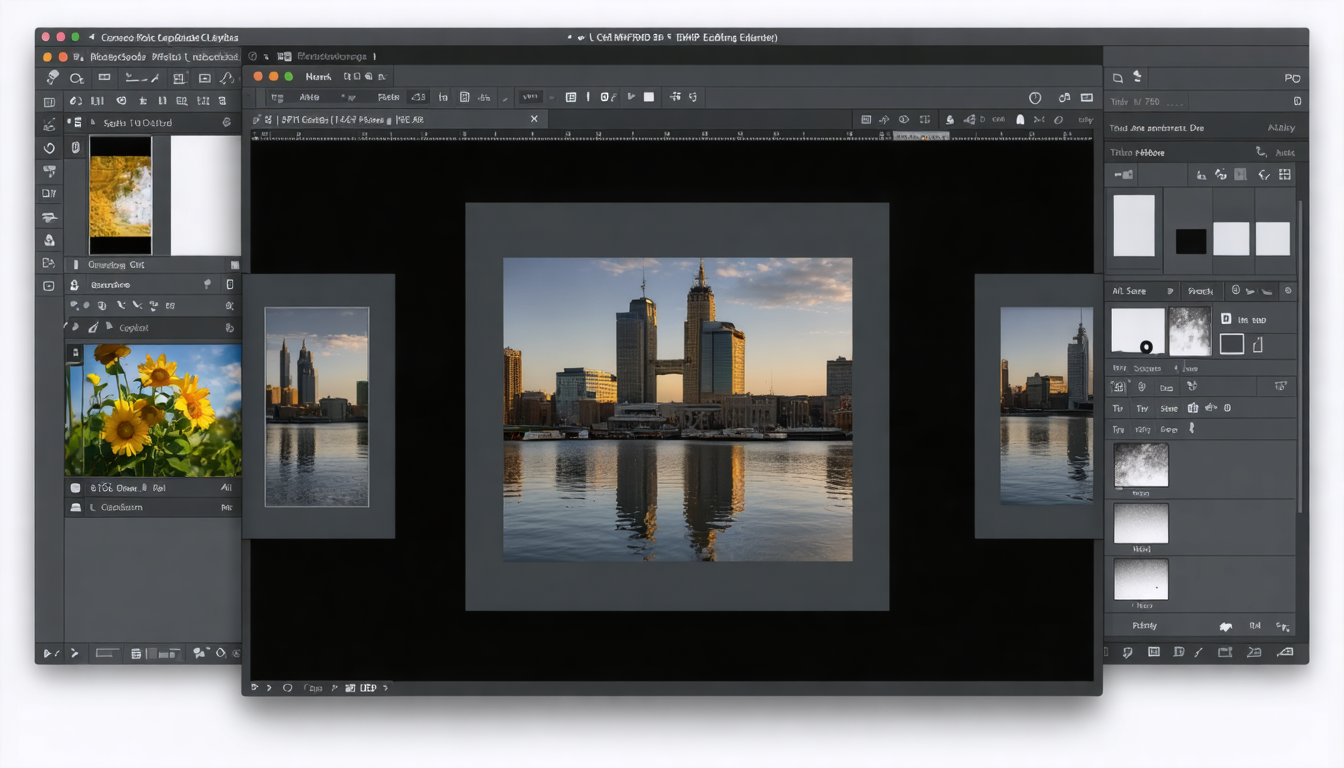Click the play icon in front window status bar
1344x768 pixels.
coord(255,688)
